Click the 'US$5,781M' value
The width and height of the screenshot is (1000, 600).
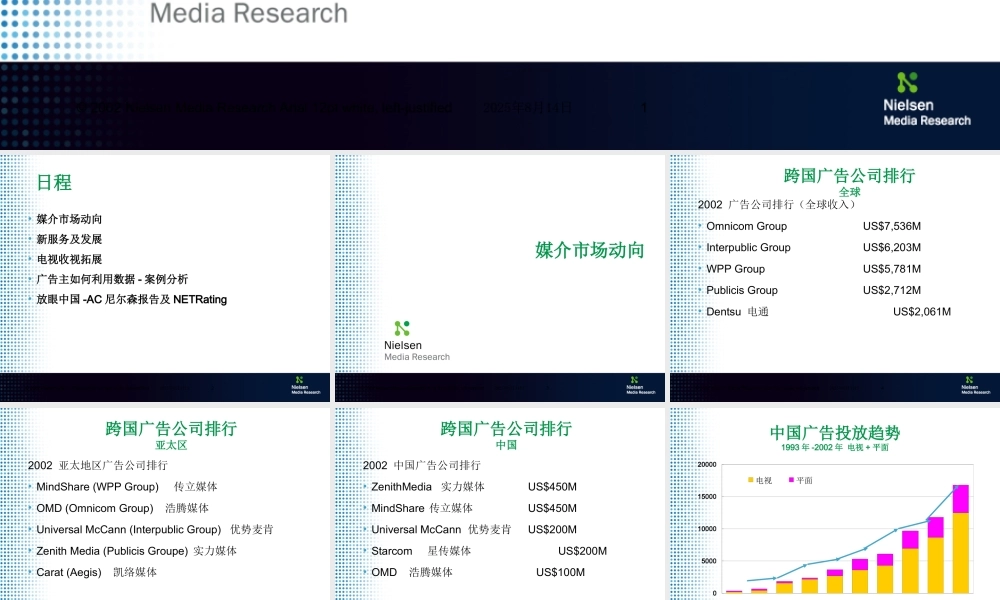point(892,269)
